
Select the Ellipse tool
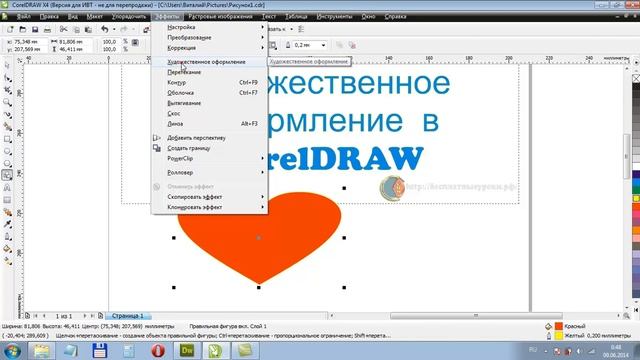[7, 151]
